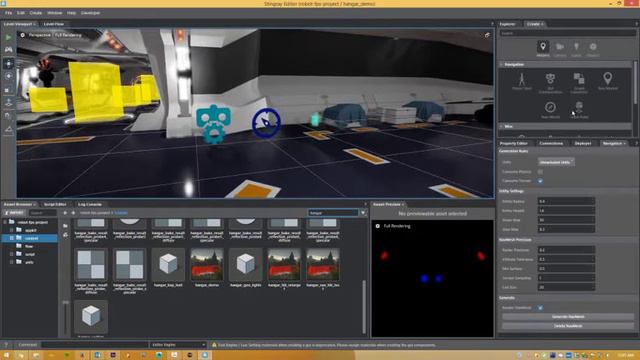Click the asset grid vertical scrollbar

point(364,306)
